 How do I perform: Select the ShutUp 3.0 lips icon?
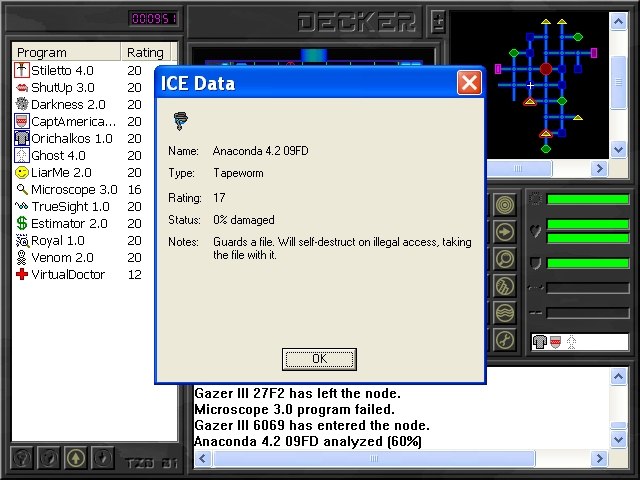coord(22,87)
